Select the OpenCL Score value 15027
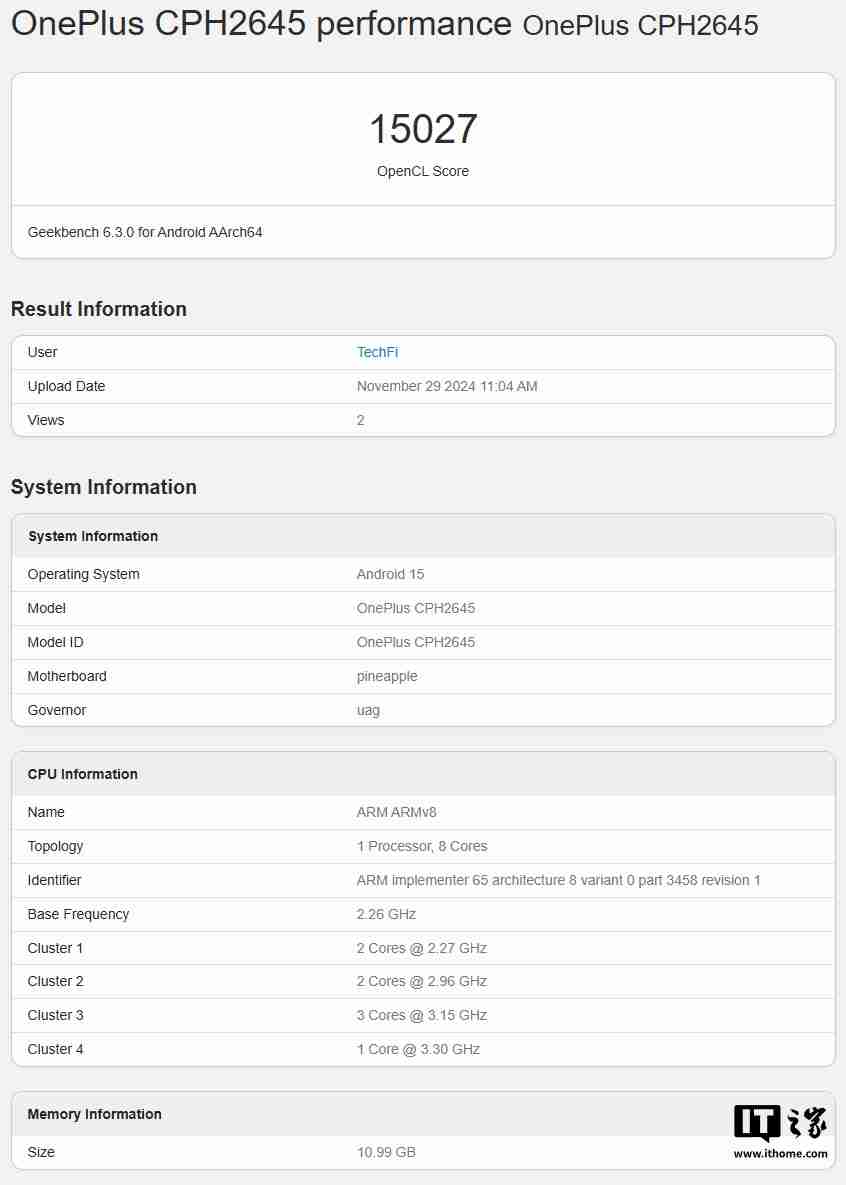 tap(422, 128)
